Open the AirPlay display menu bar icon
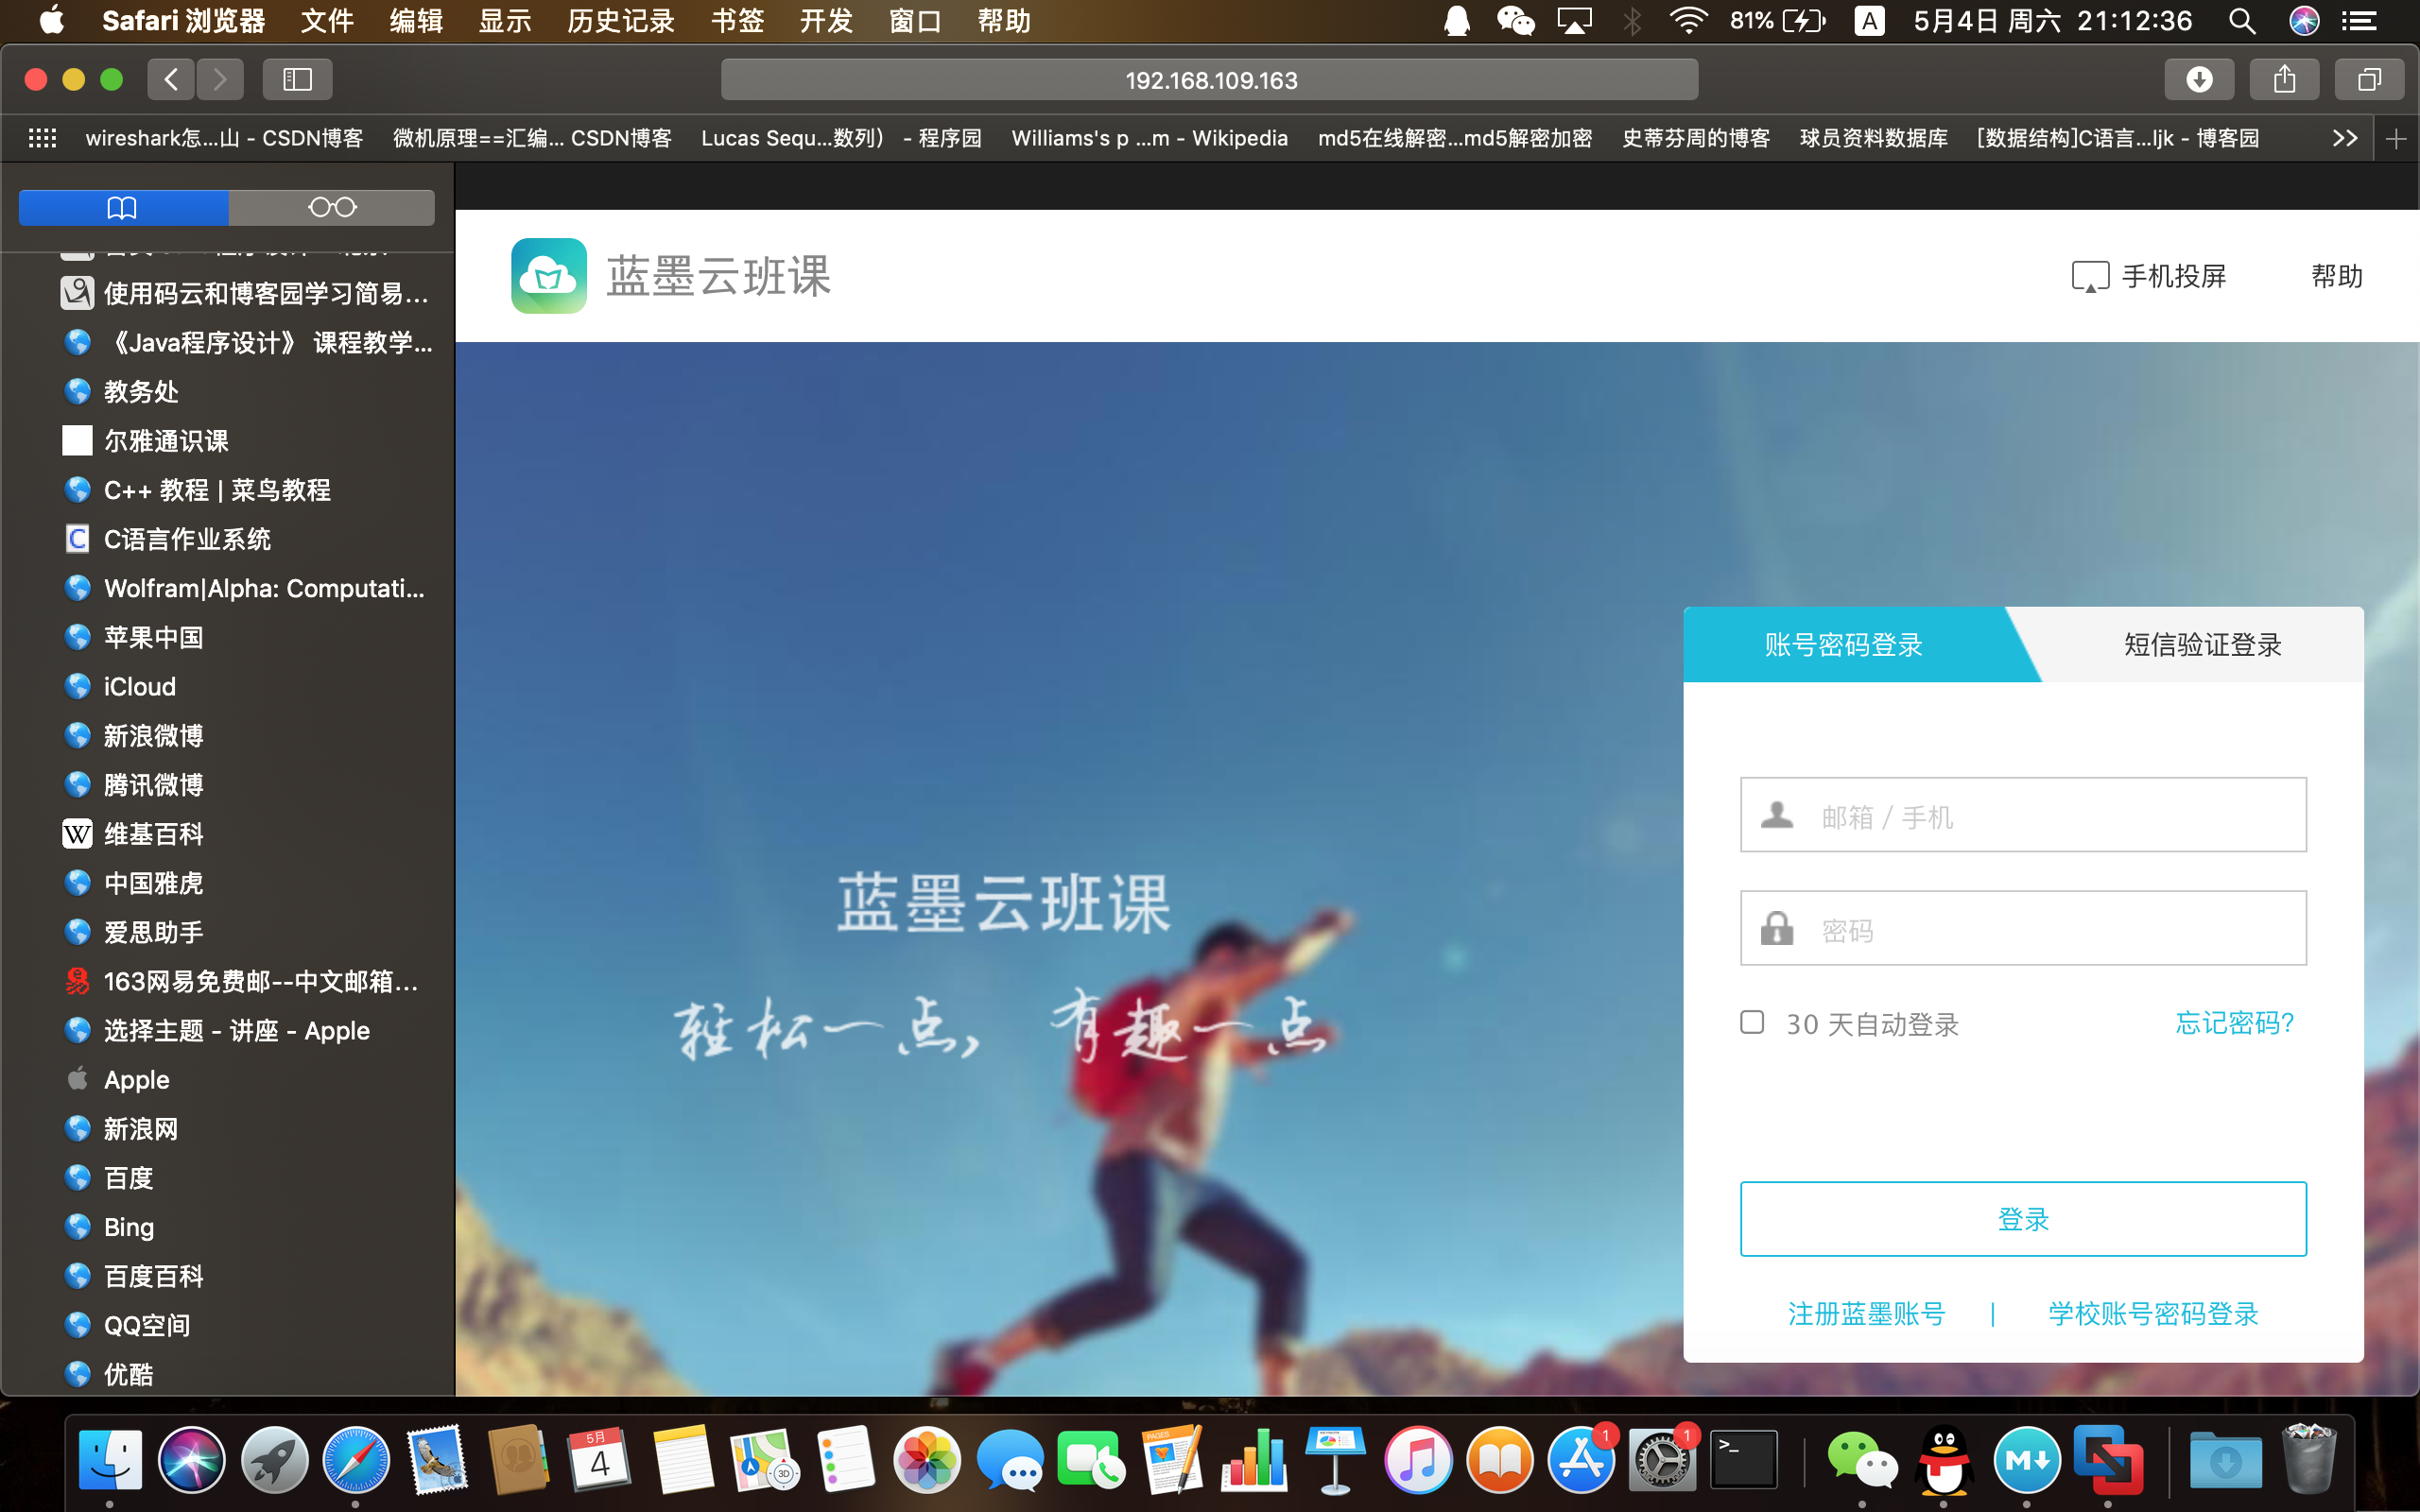 pos(1574,21)
